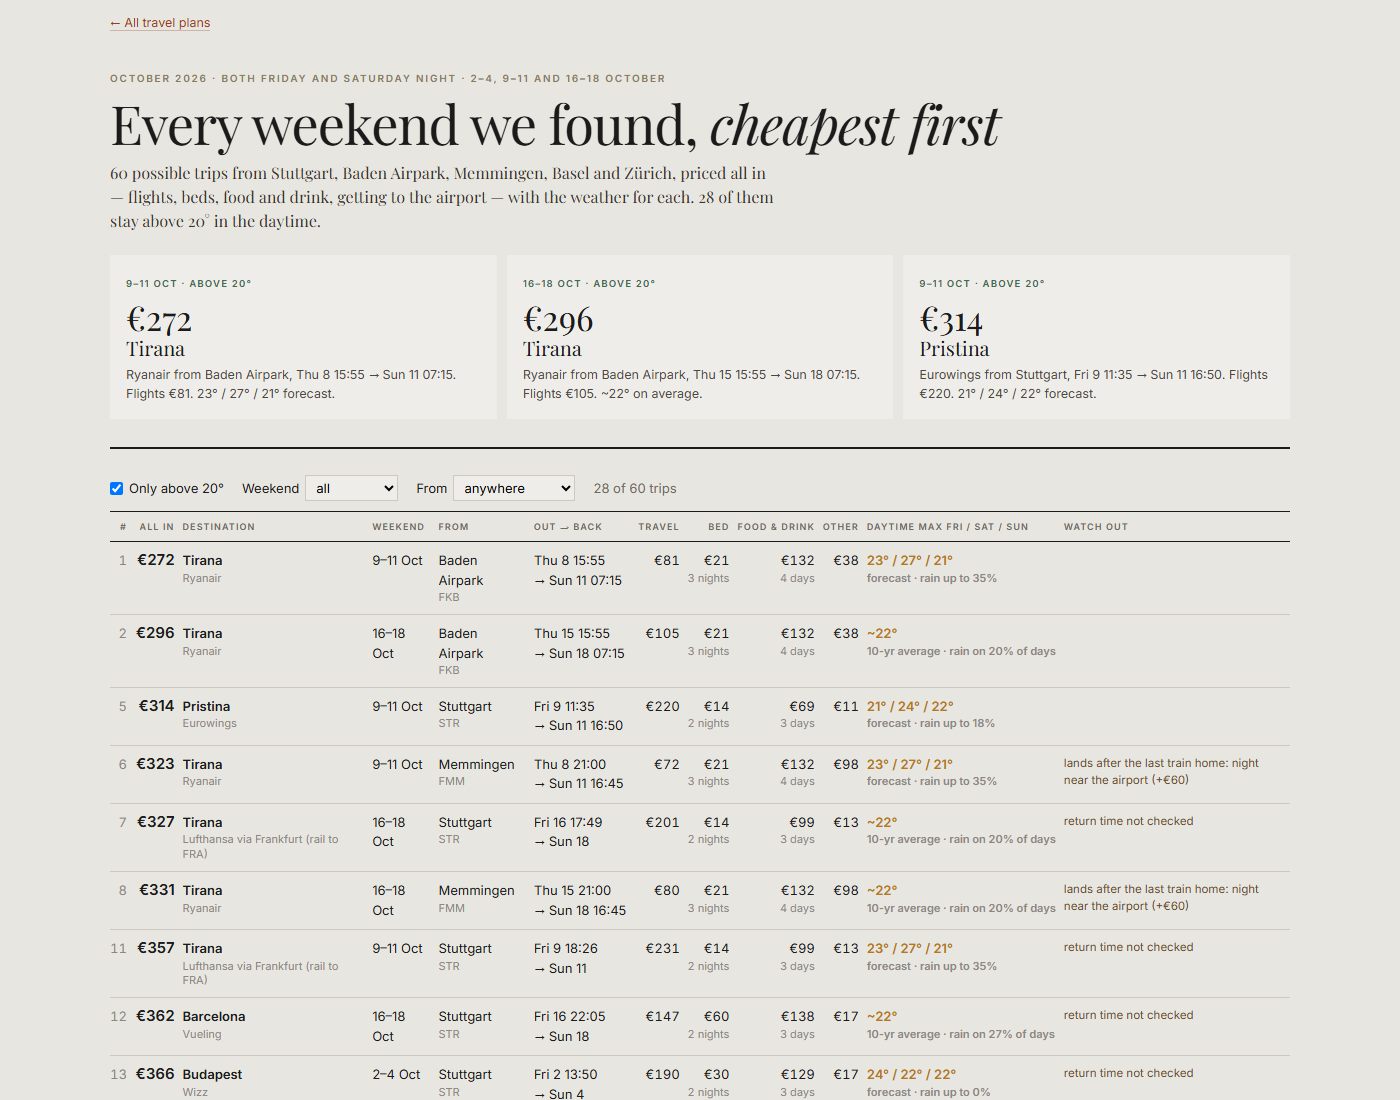
Task: Click the 'DAYTIME MAX FRI / SAT / SUN' header
Action: click(947, 527)
